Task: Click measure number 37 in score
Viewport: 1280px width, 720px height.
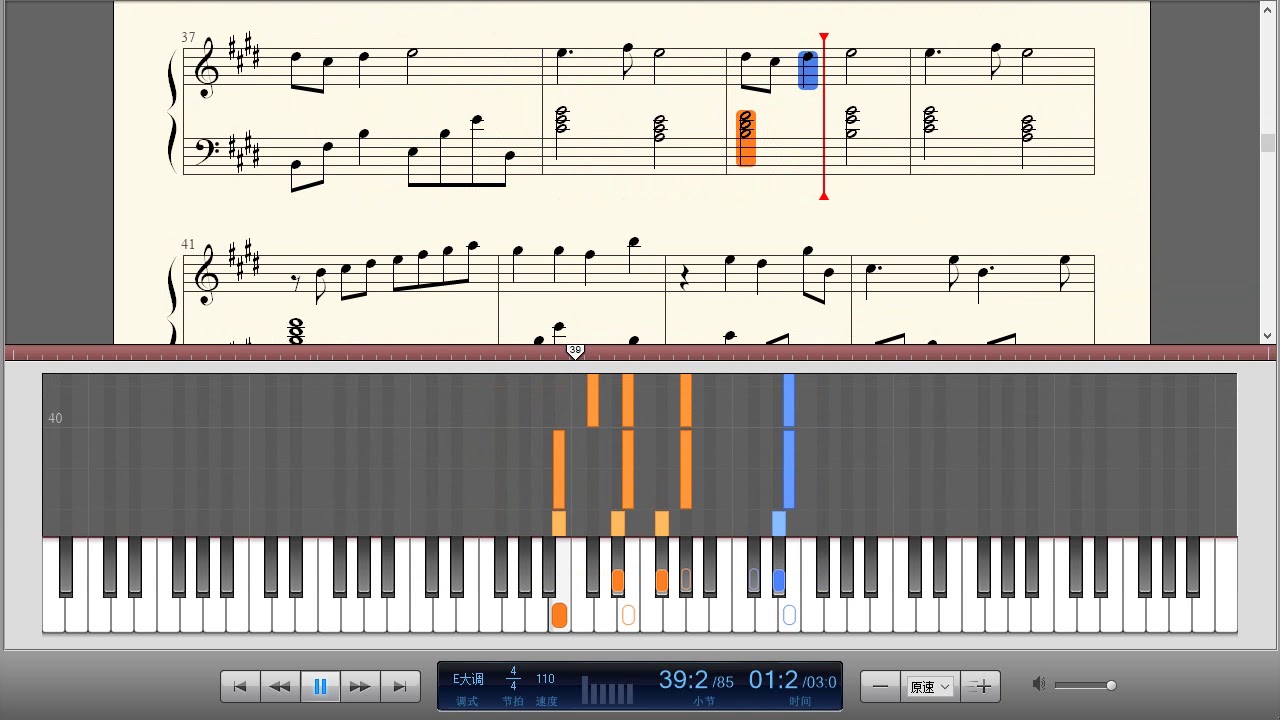Action: point(188,37)
